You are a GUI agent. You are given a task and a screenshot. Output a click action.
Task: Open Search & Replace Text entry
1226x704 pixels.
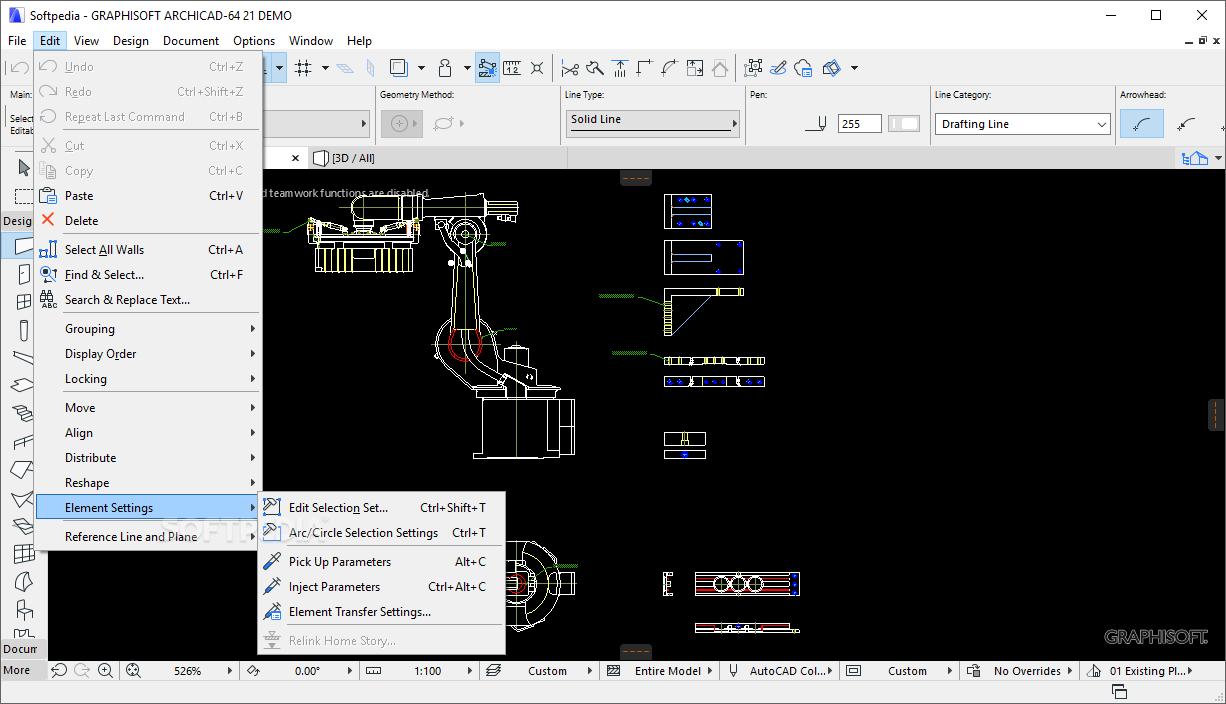tap(148, 300)
